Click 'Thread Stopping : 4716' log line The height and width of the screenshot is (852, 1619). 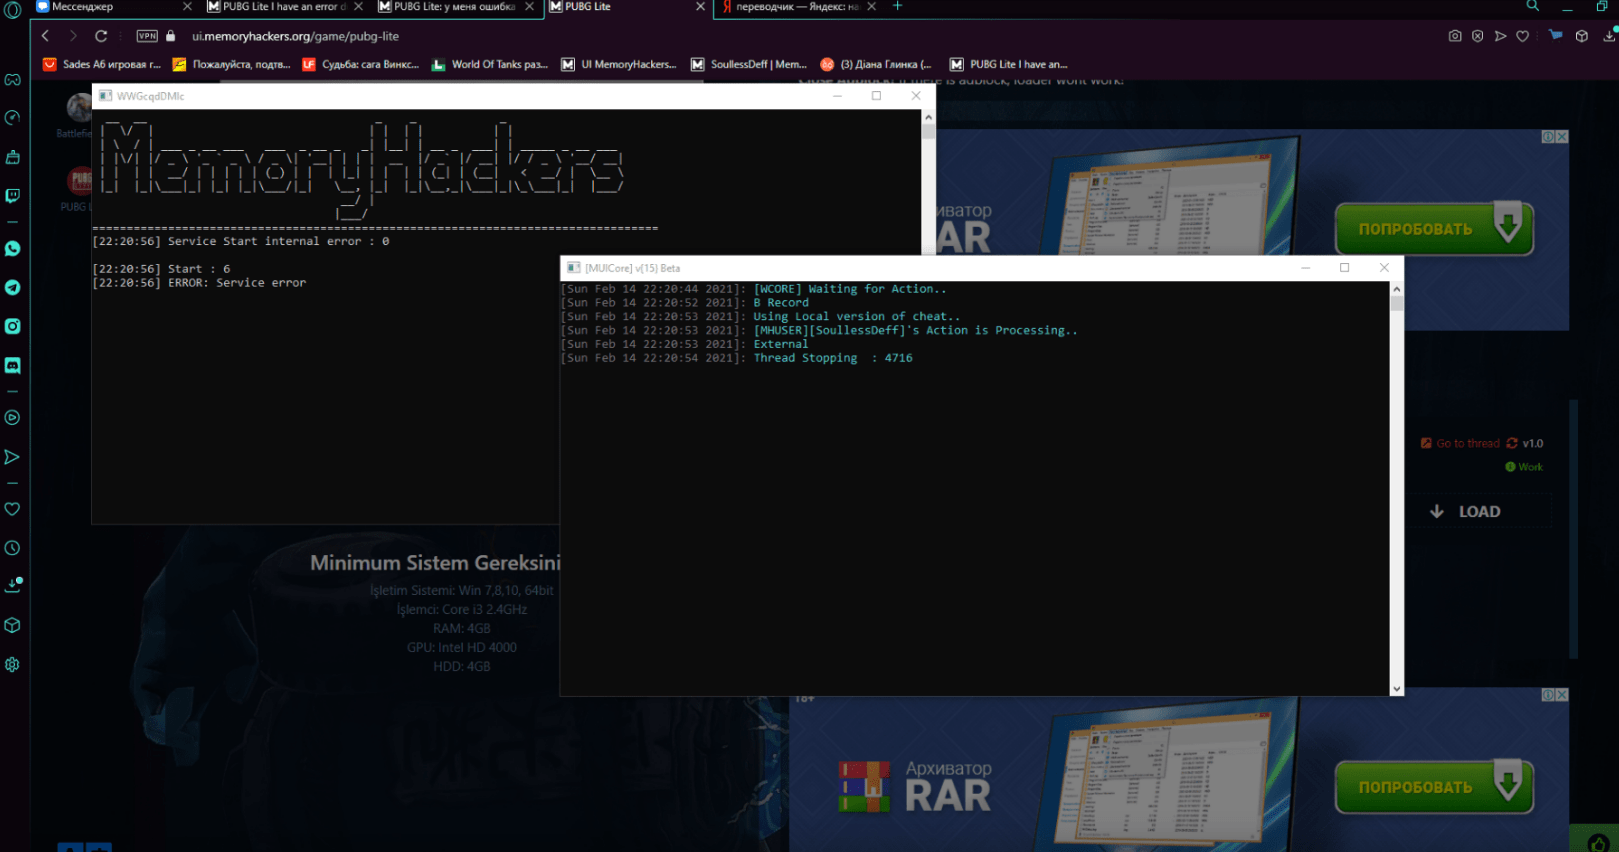pos(737,358)
